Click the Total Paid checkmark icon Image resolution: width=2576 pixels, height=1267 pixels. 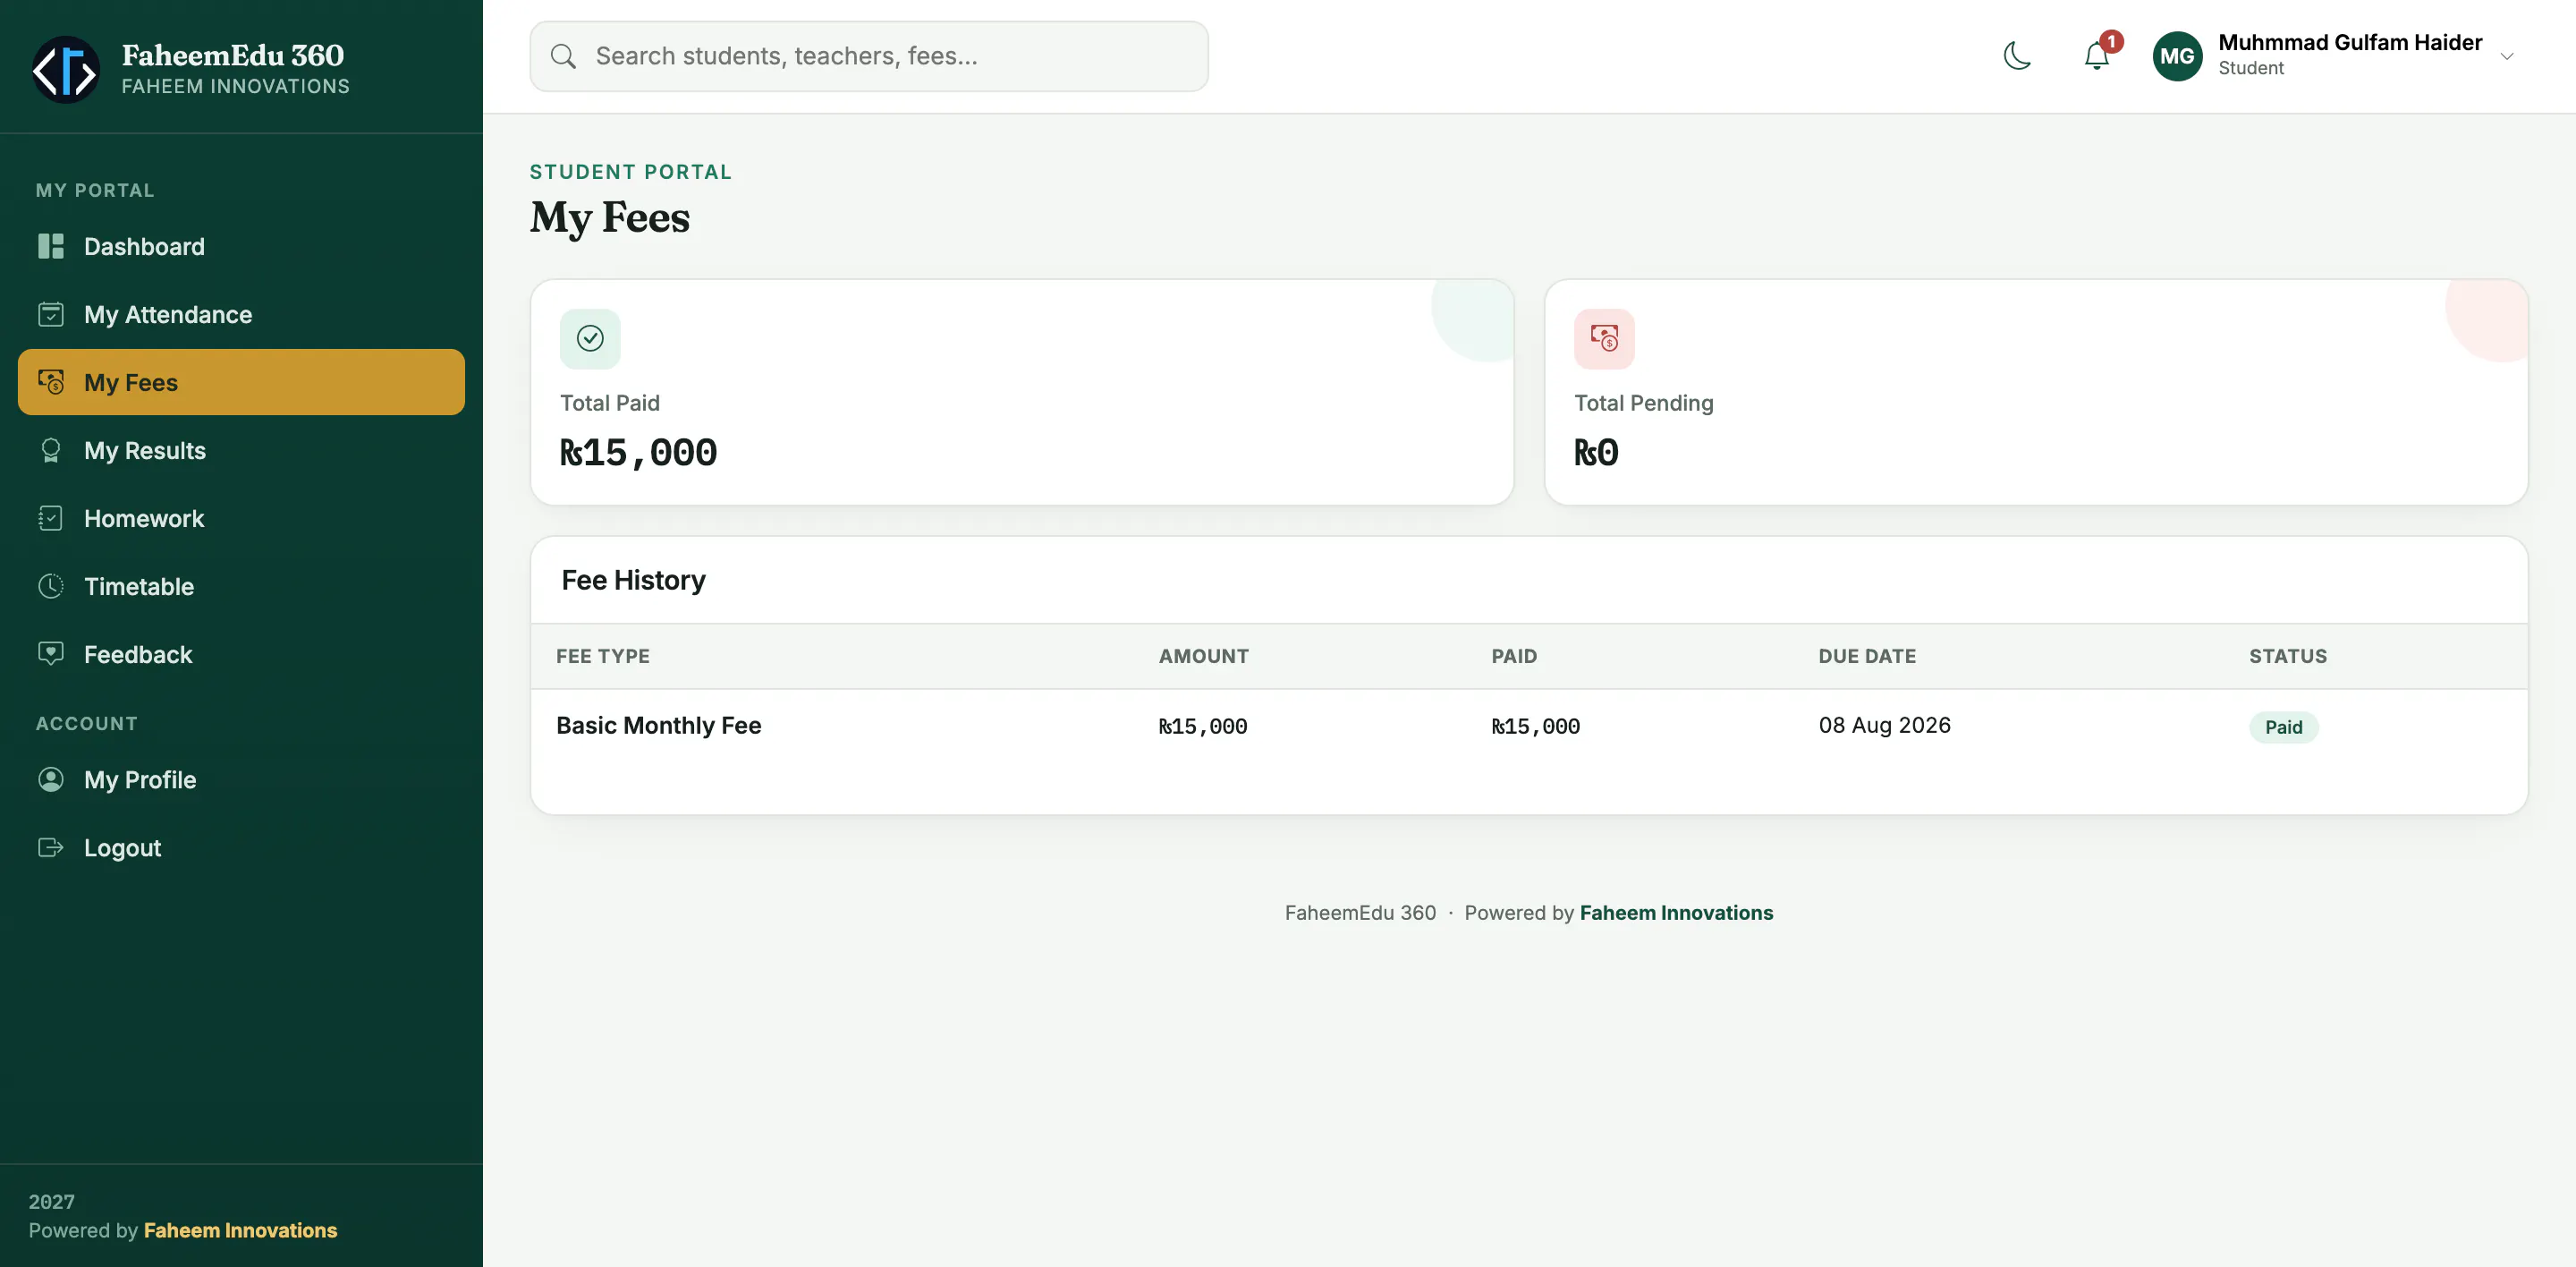[x=590, y=339]
